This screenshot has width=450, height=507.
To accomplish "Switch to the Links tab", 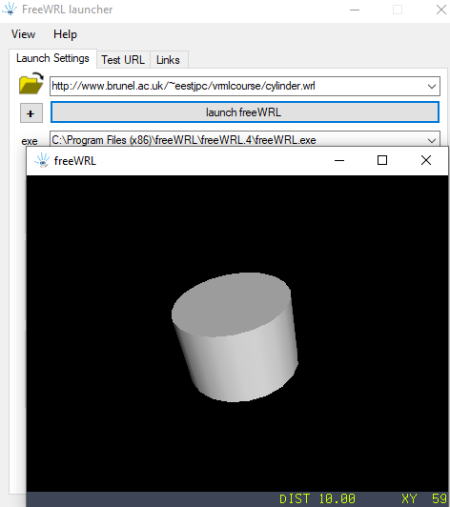I will pos(168,60).
